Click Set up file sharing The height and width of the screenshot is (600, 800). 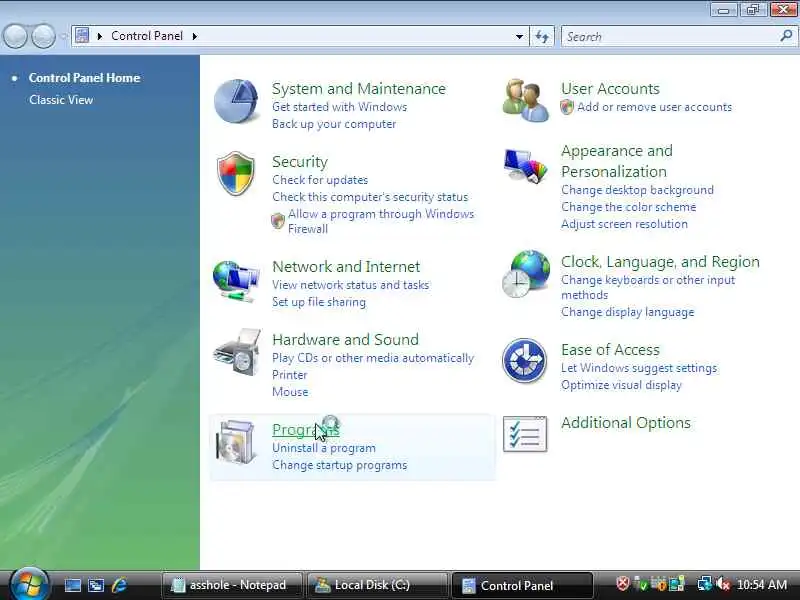[x=319, y=302]
